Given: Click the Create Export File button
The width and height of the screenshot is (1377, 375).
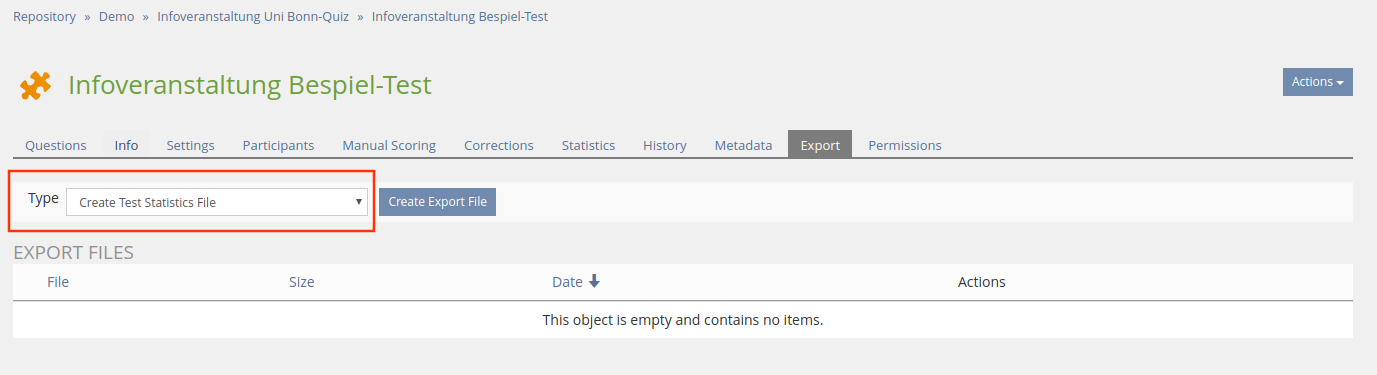Looking at the screenshot, I should 437,202.
